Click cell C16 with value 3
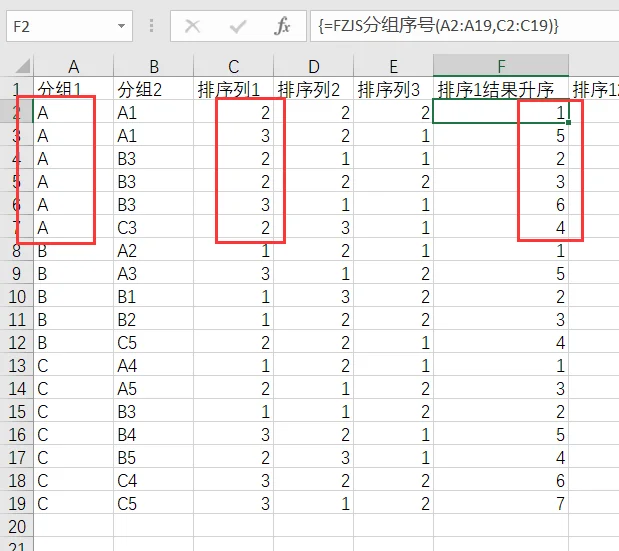This screenshot has width=619, height=551. point(234,435)
